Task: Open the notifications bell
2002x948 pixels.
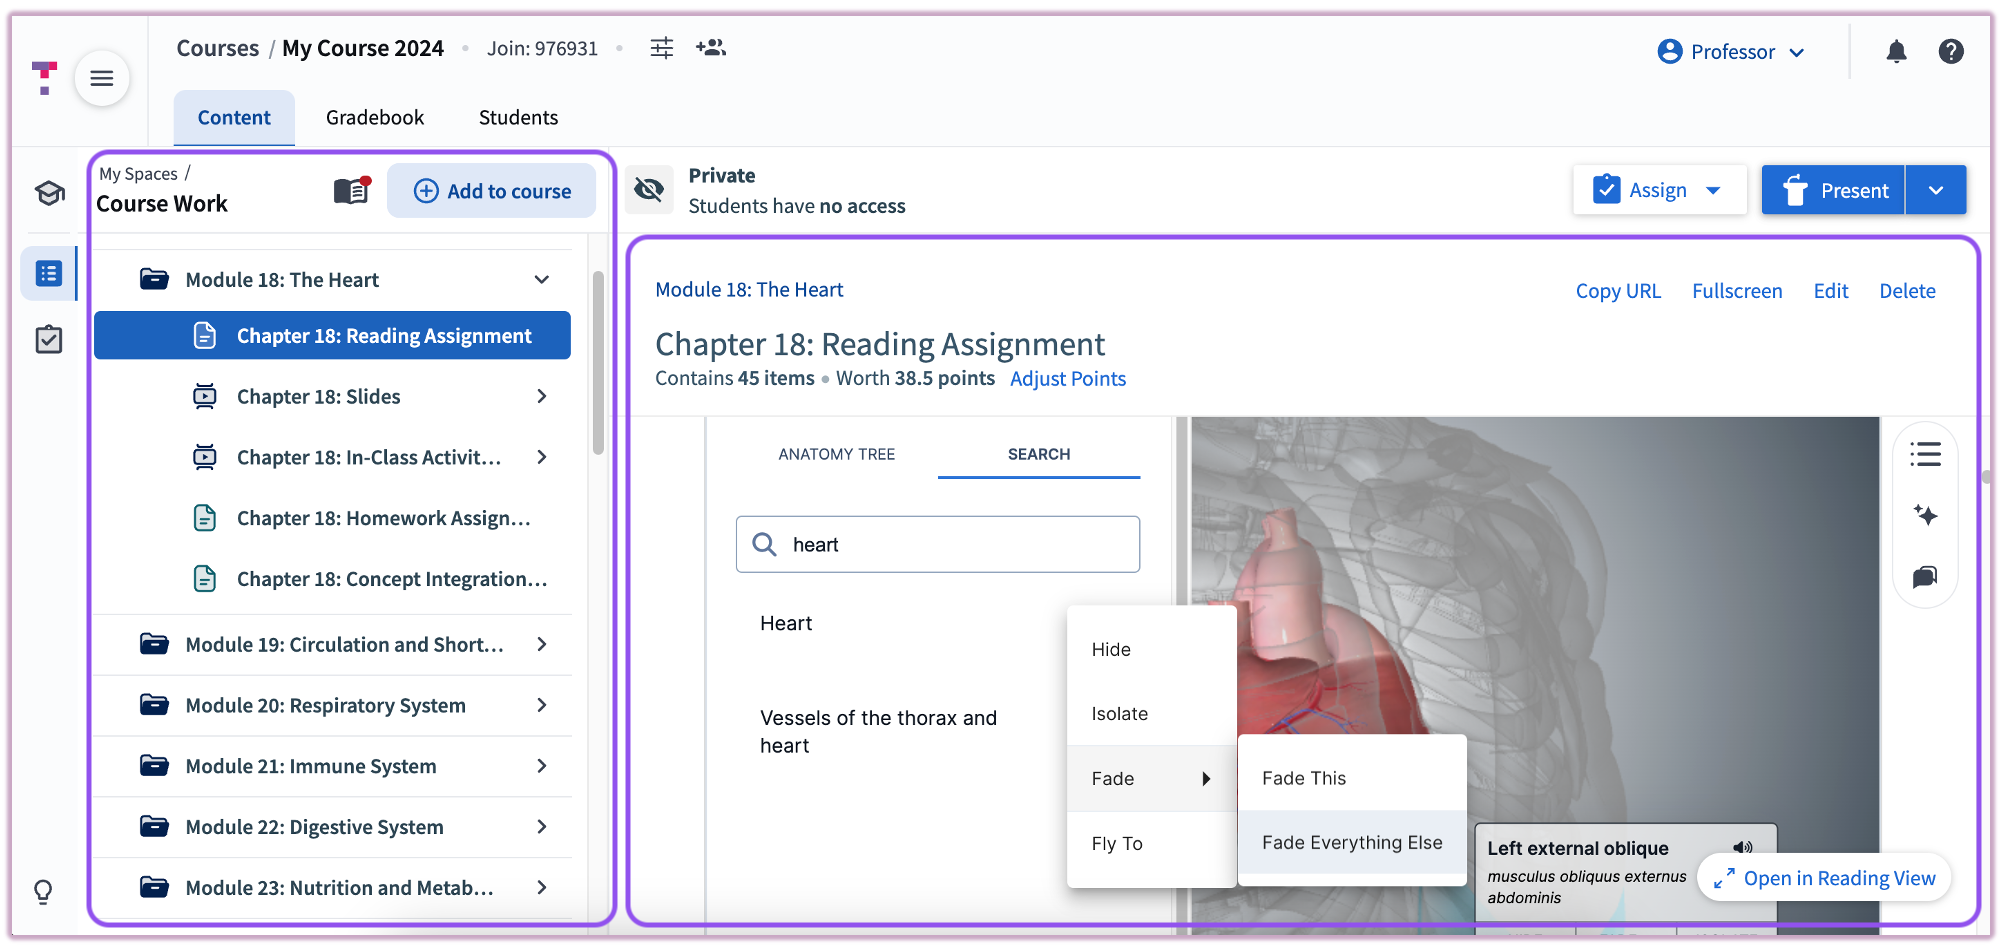Action: coord(1896,51)
